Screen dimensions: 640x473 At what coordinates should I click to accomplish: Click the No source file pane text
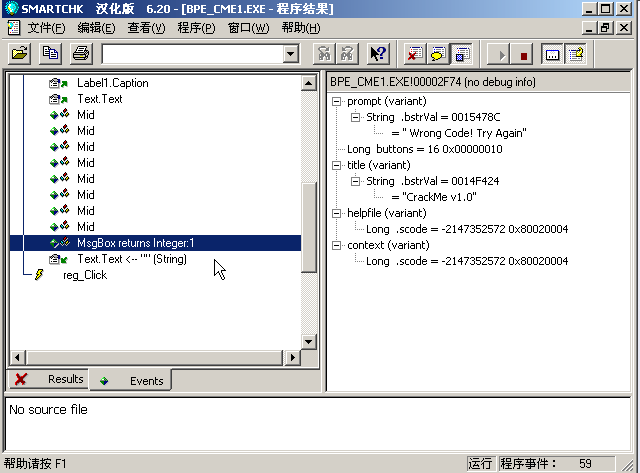click(48, 409)
